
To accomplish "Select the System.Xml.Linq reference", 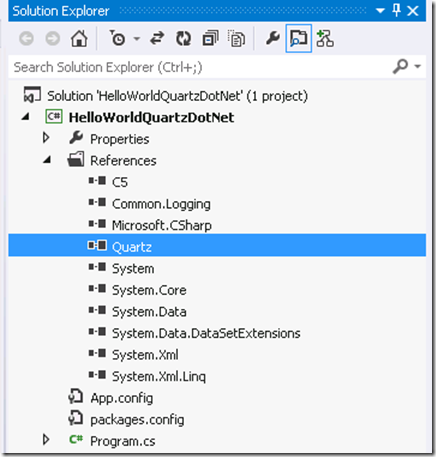I will pyautogui.click(x=159, y=377).
